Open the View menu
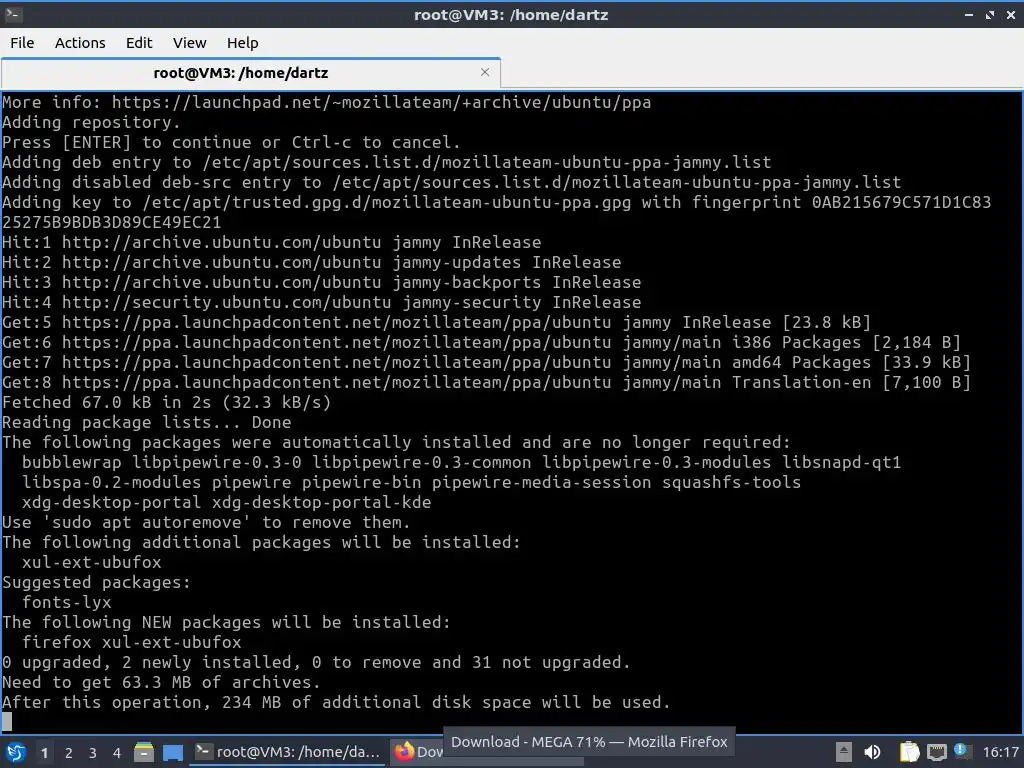 point(189,42)
